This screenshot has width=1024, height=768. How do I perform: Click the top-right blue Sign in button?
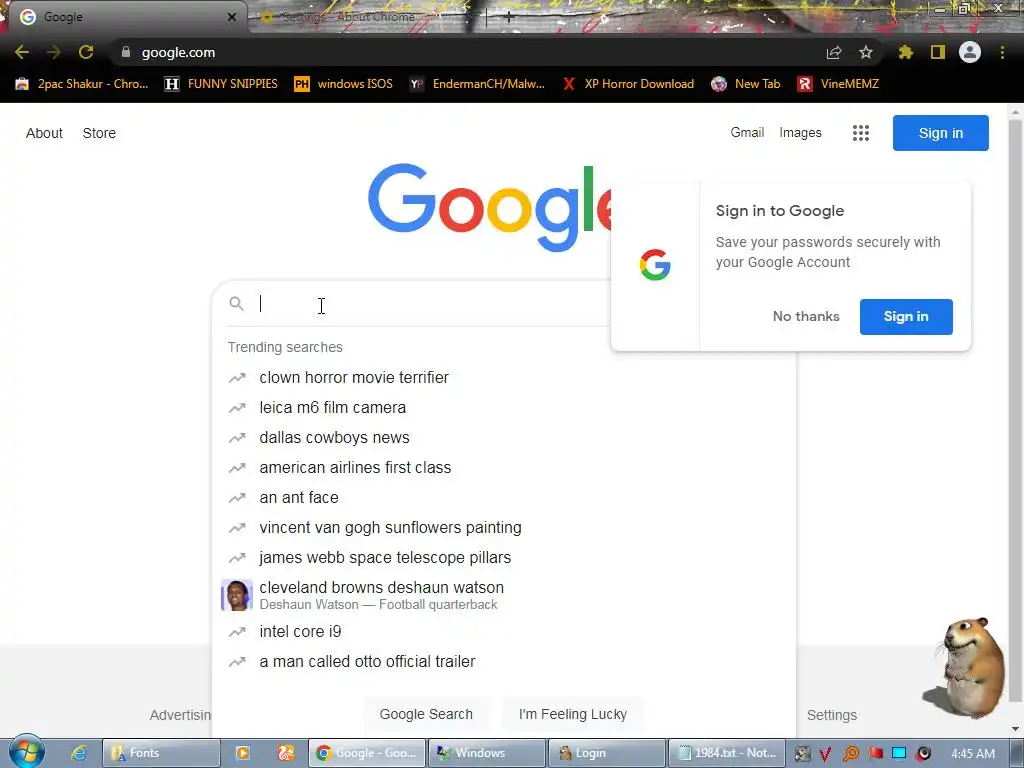pos(940,133)
